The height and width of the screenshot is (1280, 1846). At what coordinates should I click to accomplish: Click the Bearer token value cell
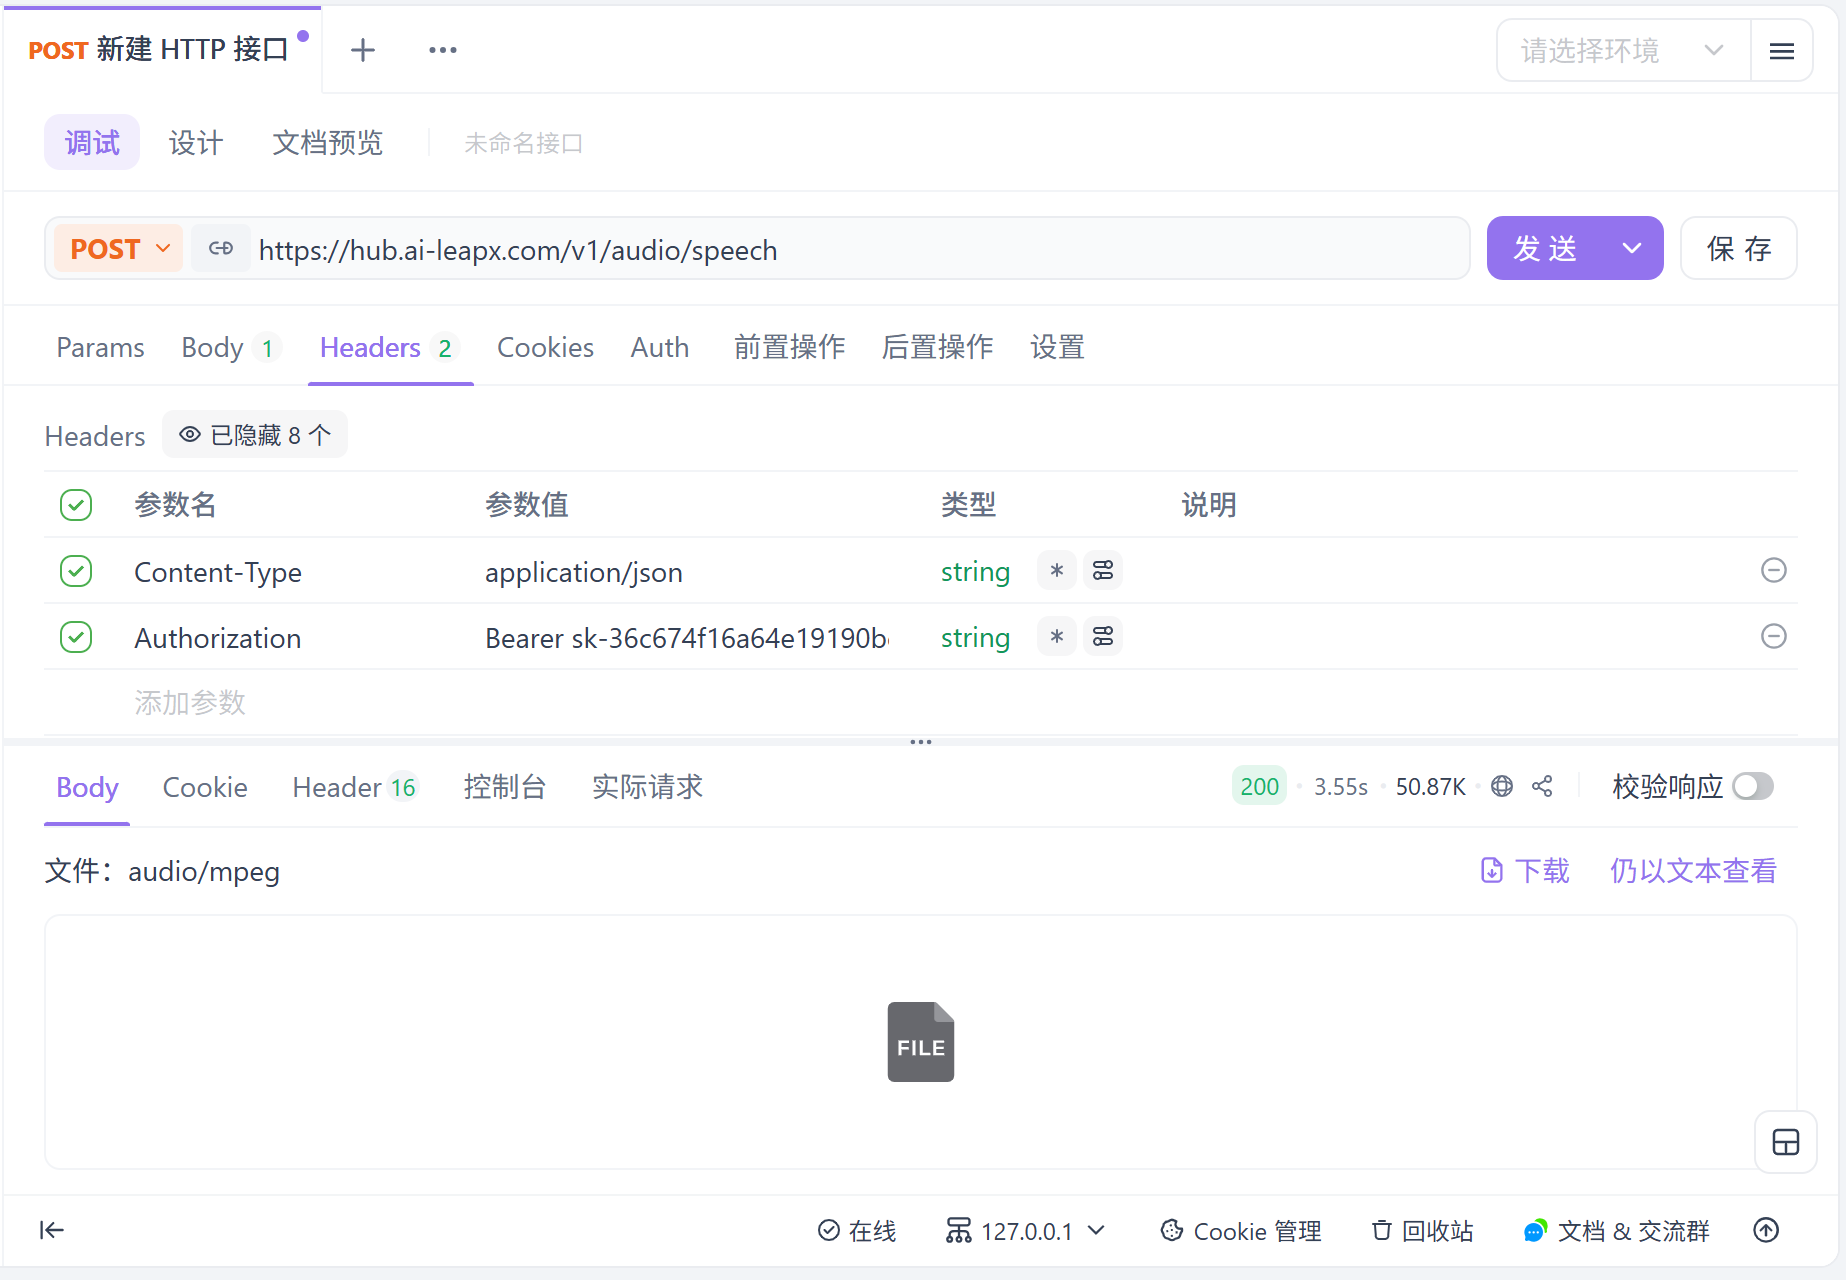pyautogui.click(x=687, y=638)
